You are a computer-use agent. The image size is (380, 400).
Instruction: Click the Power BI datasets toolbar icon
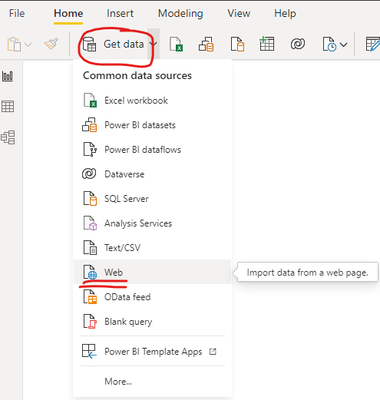[206, 44]
